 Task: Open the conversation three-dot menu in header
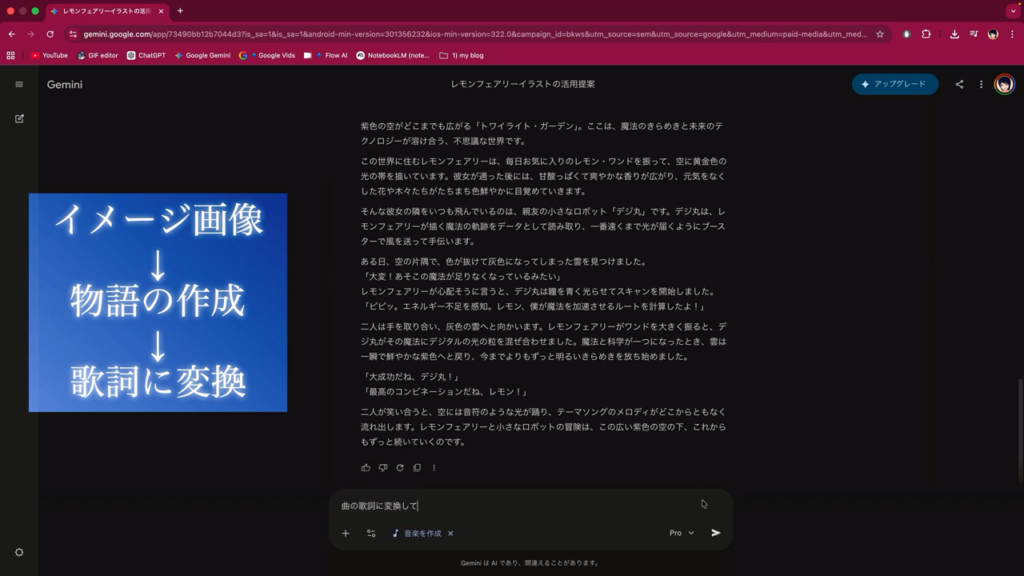[981, 85]
